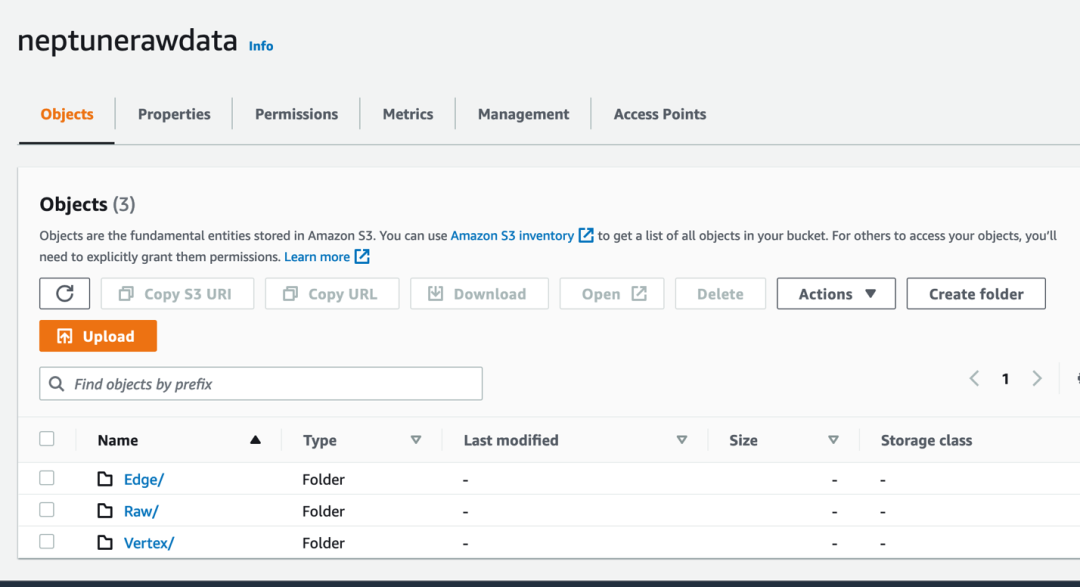Click the refresh objects icon button

click(x=65, y=294)
